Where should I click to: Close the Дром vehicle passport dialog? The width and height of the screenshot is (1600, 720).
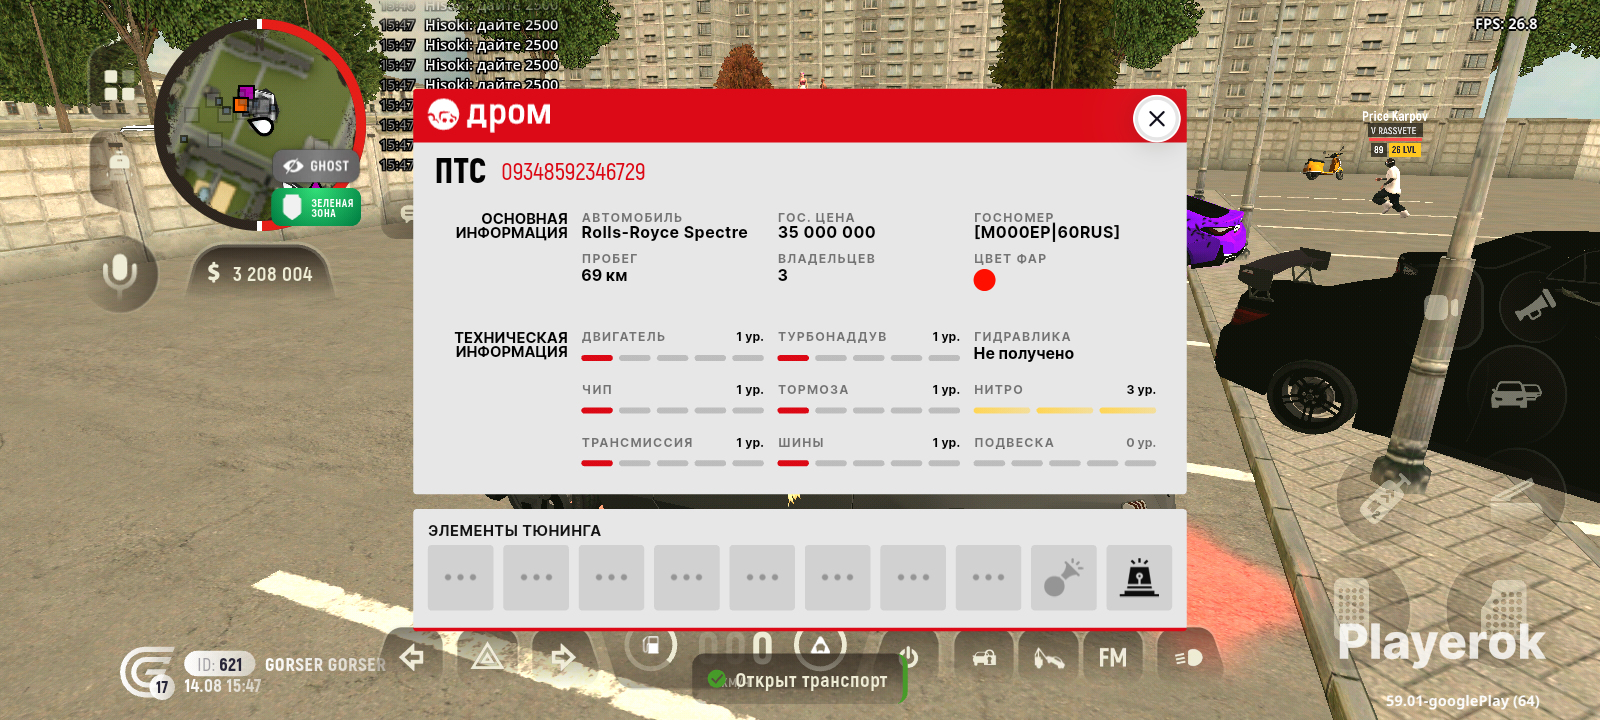pos(1156,119)
